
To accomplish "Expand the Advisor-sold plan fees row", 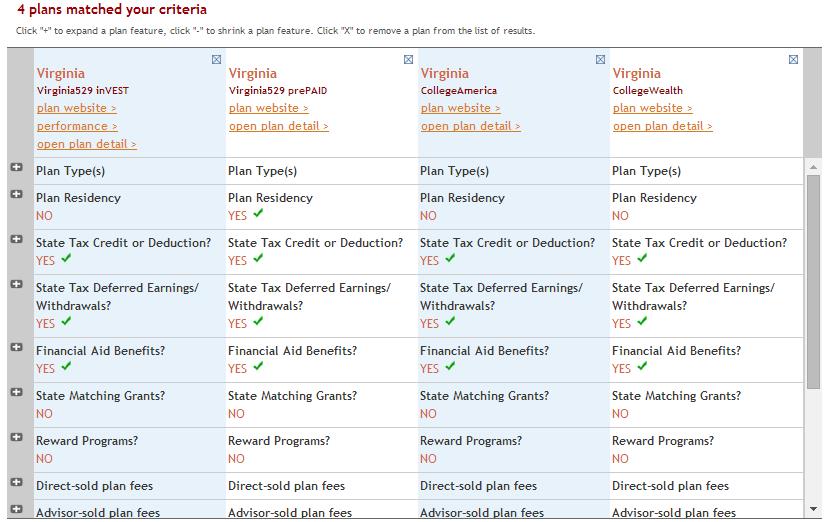I will click(16, 509).
